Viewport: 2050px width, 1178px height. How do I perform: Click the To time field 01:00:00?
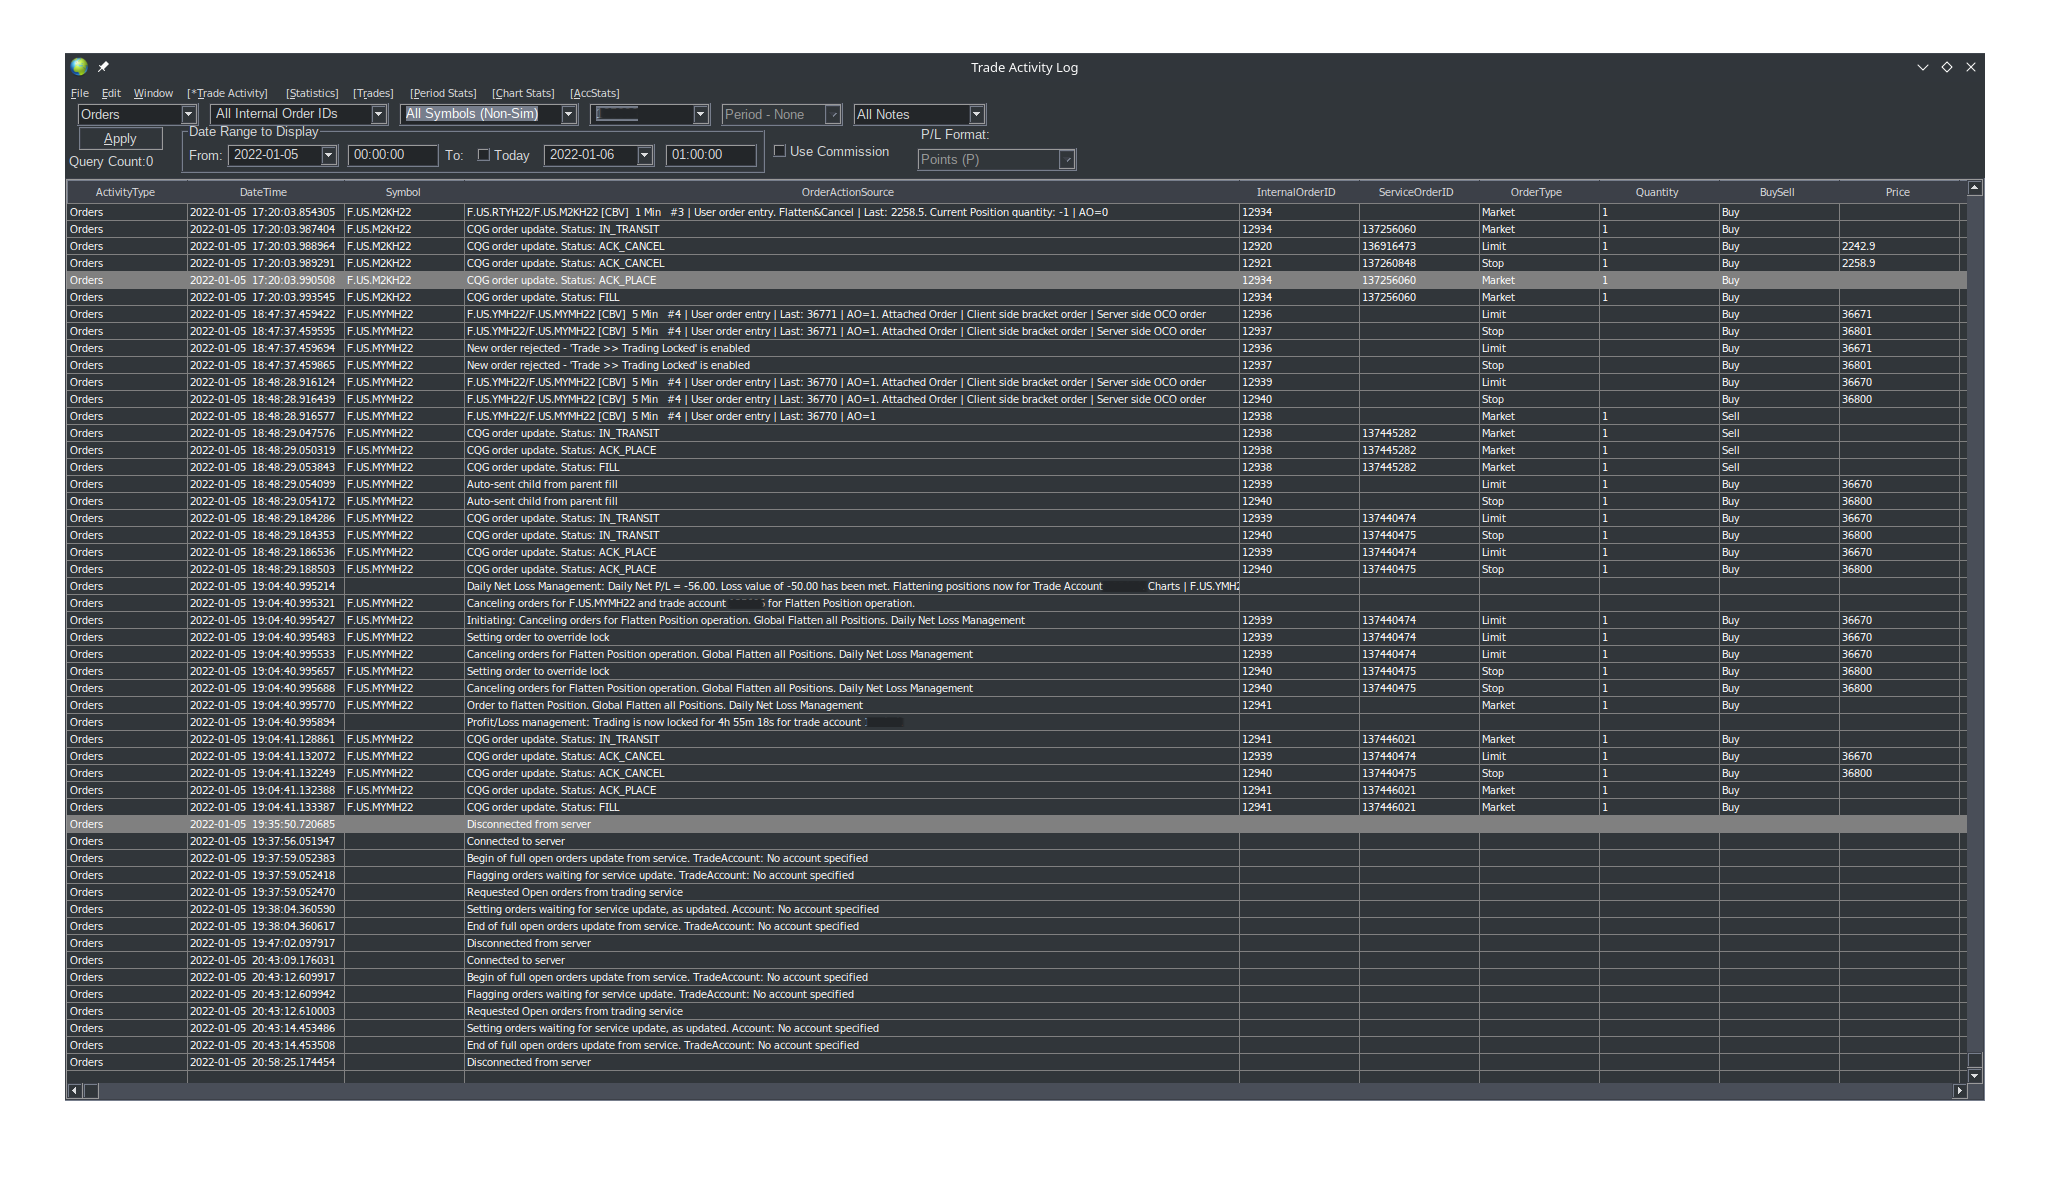pos(710,155)
